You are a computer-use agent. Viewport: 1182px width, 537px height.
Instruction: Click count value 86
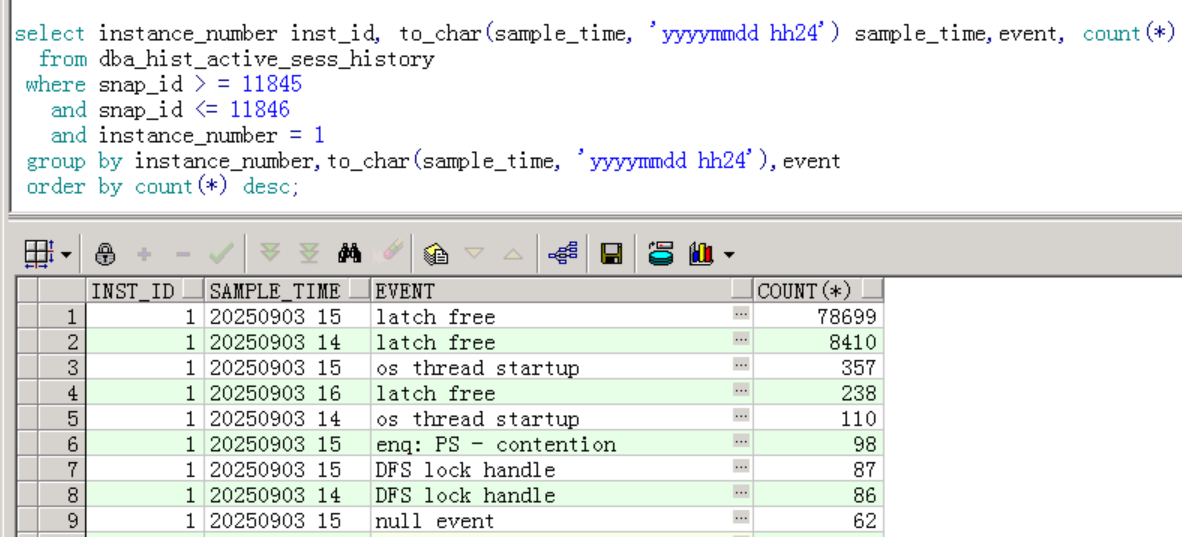(865, 496)
